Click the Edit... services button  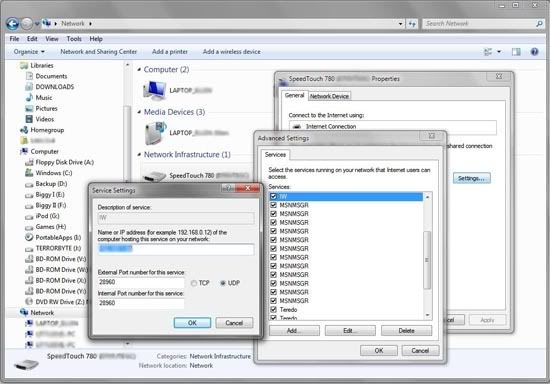click(x=350, y=331)
